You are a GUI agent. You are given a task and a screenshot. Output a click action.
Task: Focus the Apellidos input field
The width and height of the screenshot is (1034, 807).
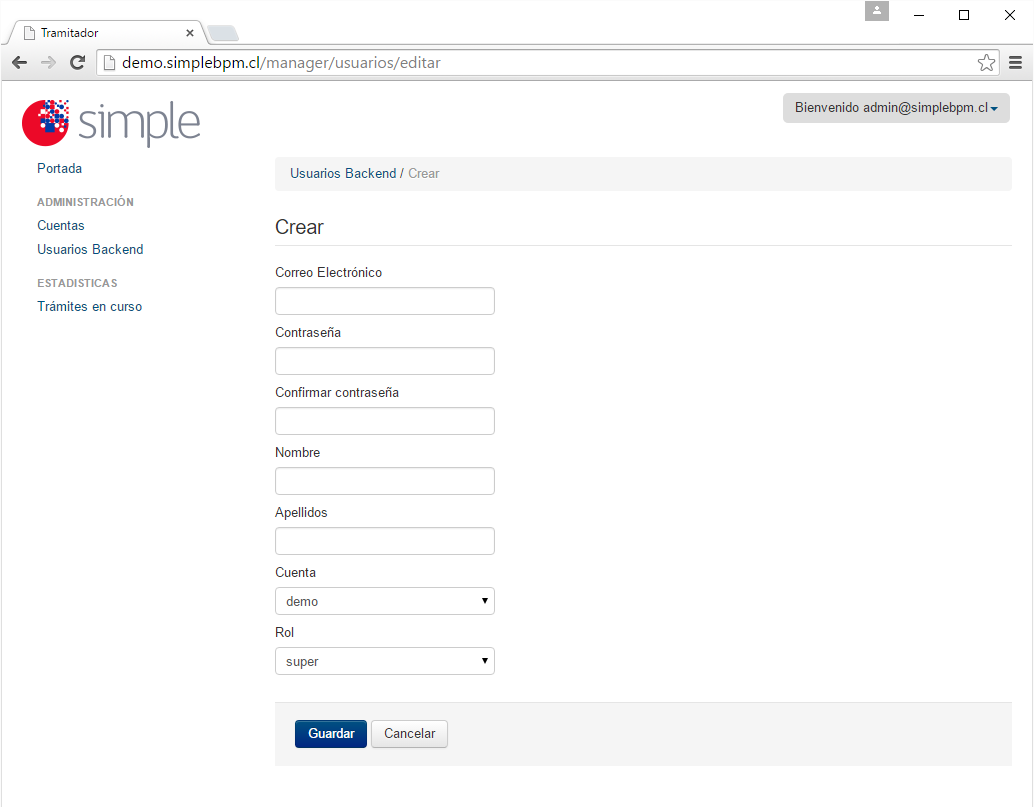(x=384, y=541)
